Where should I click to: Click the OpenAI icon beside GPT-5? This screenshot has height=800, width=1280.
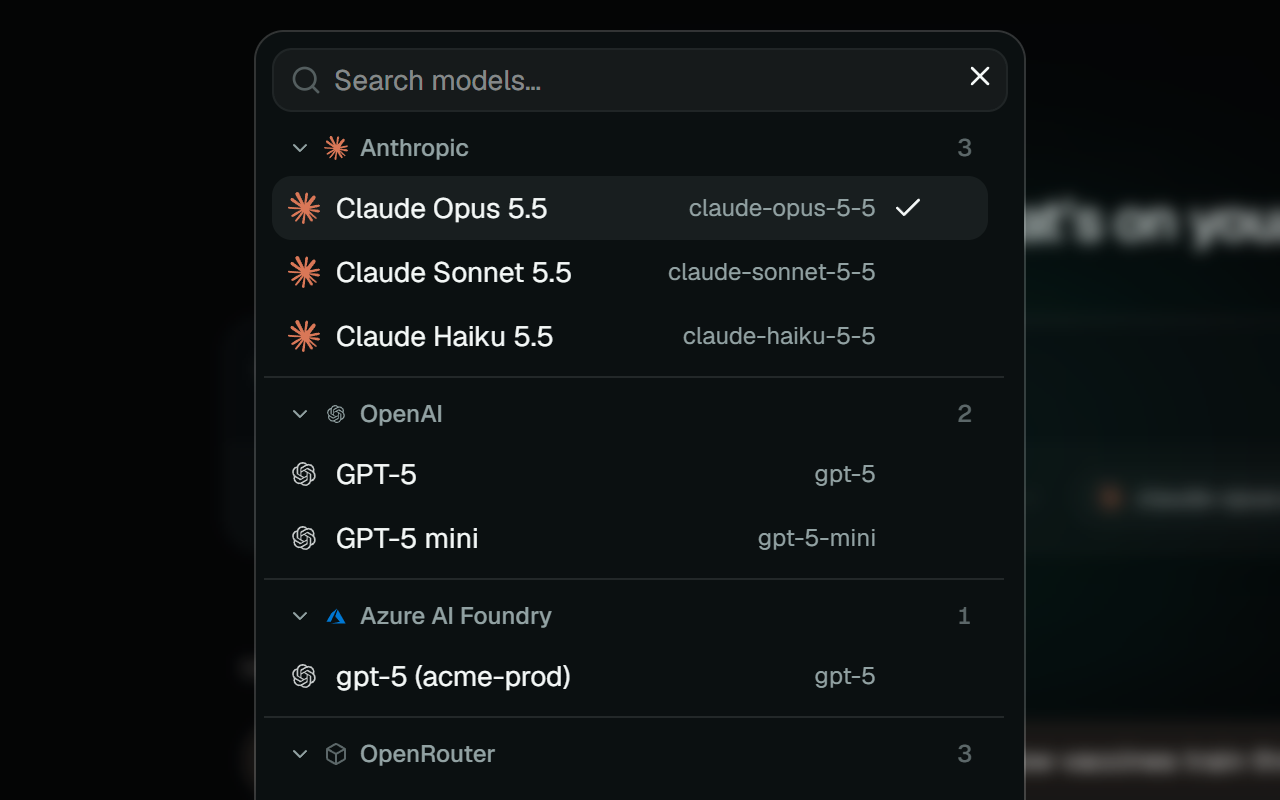point(304,474)
